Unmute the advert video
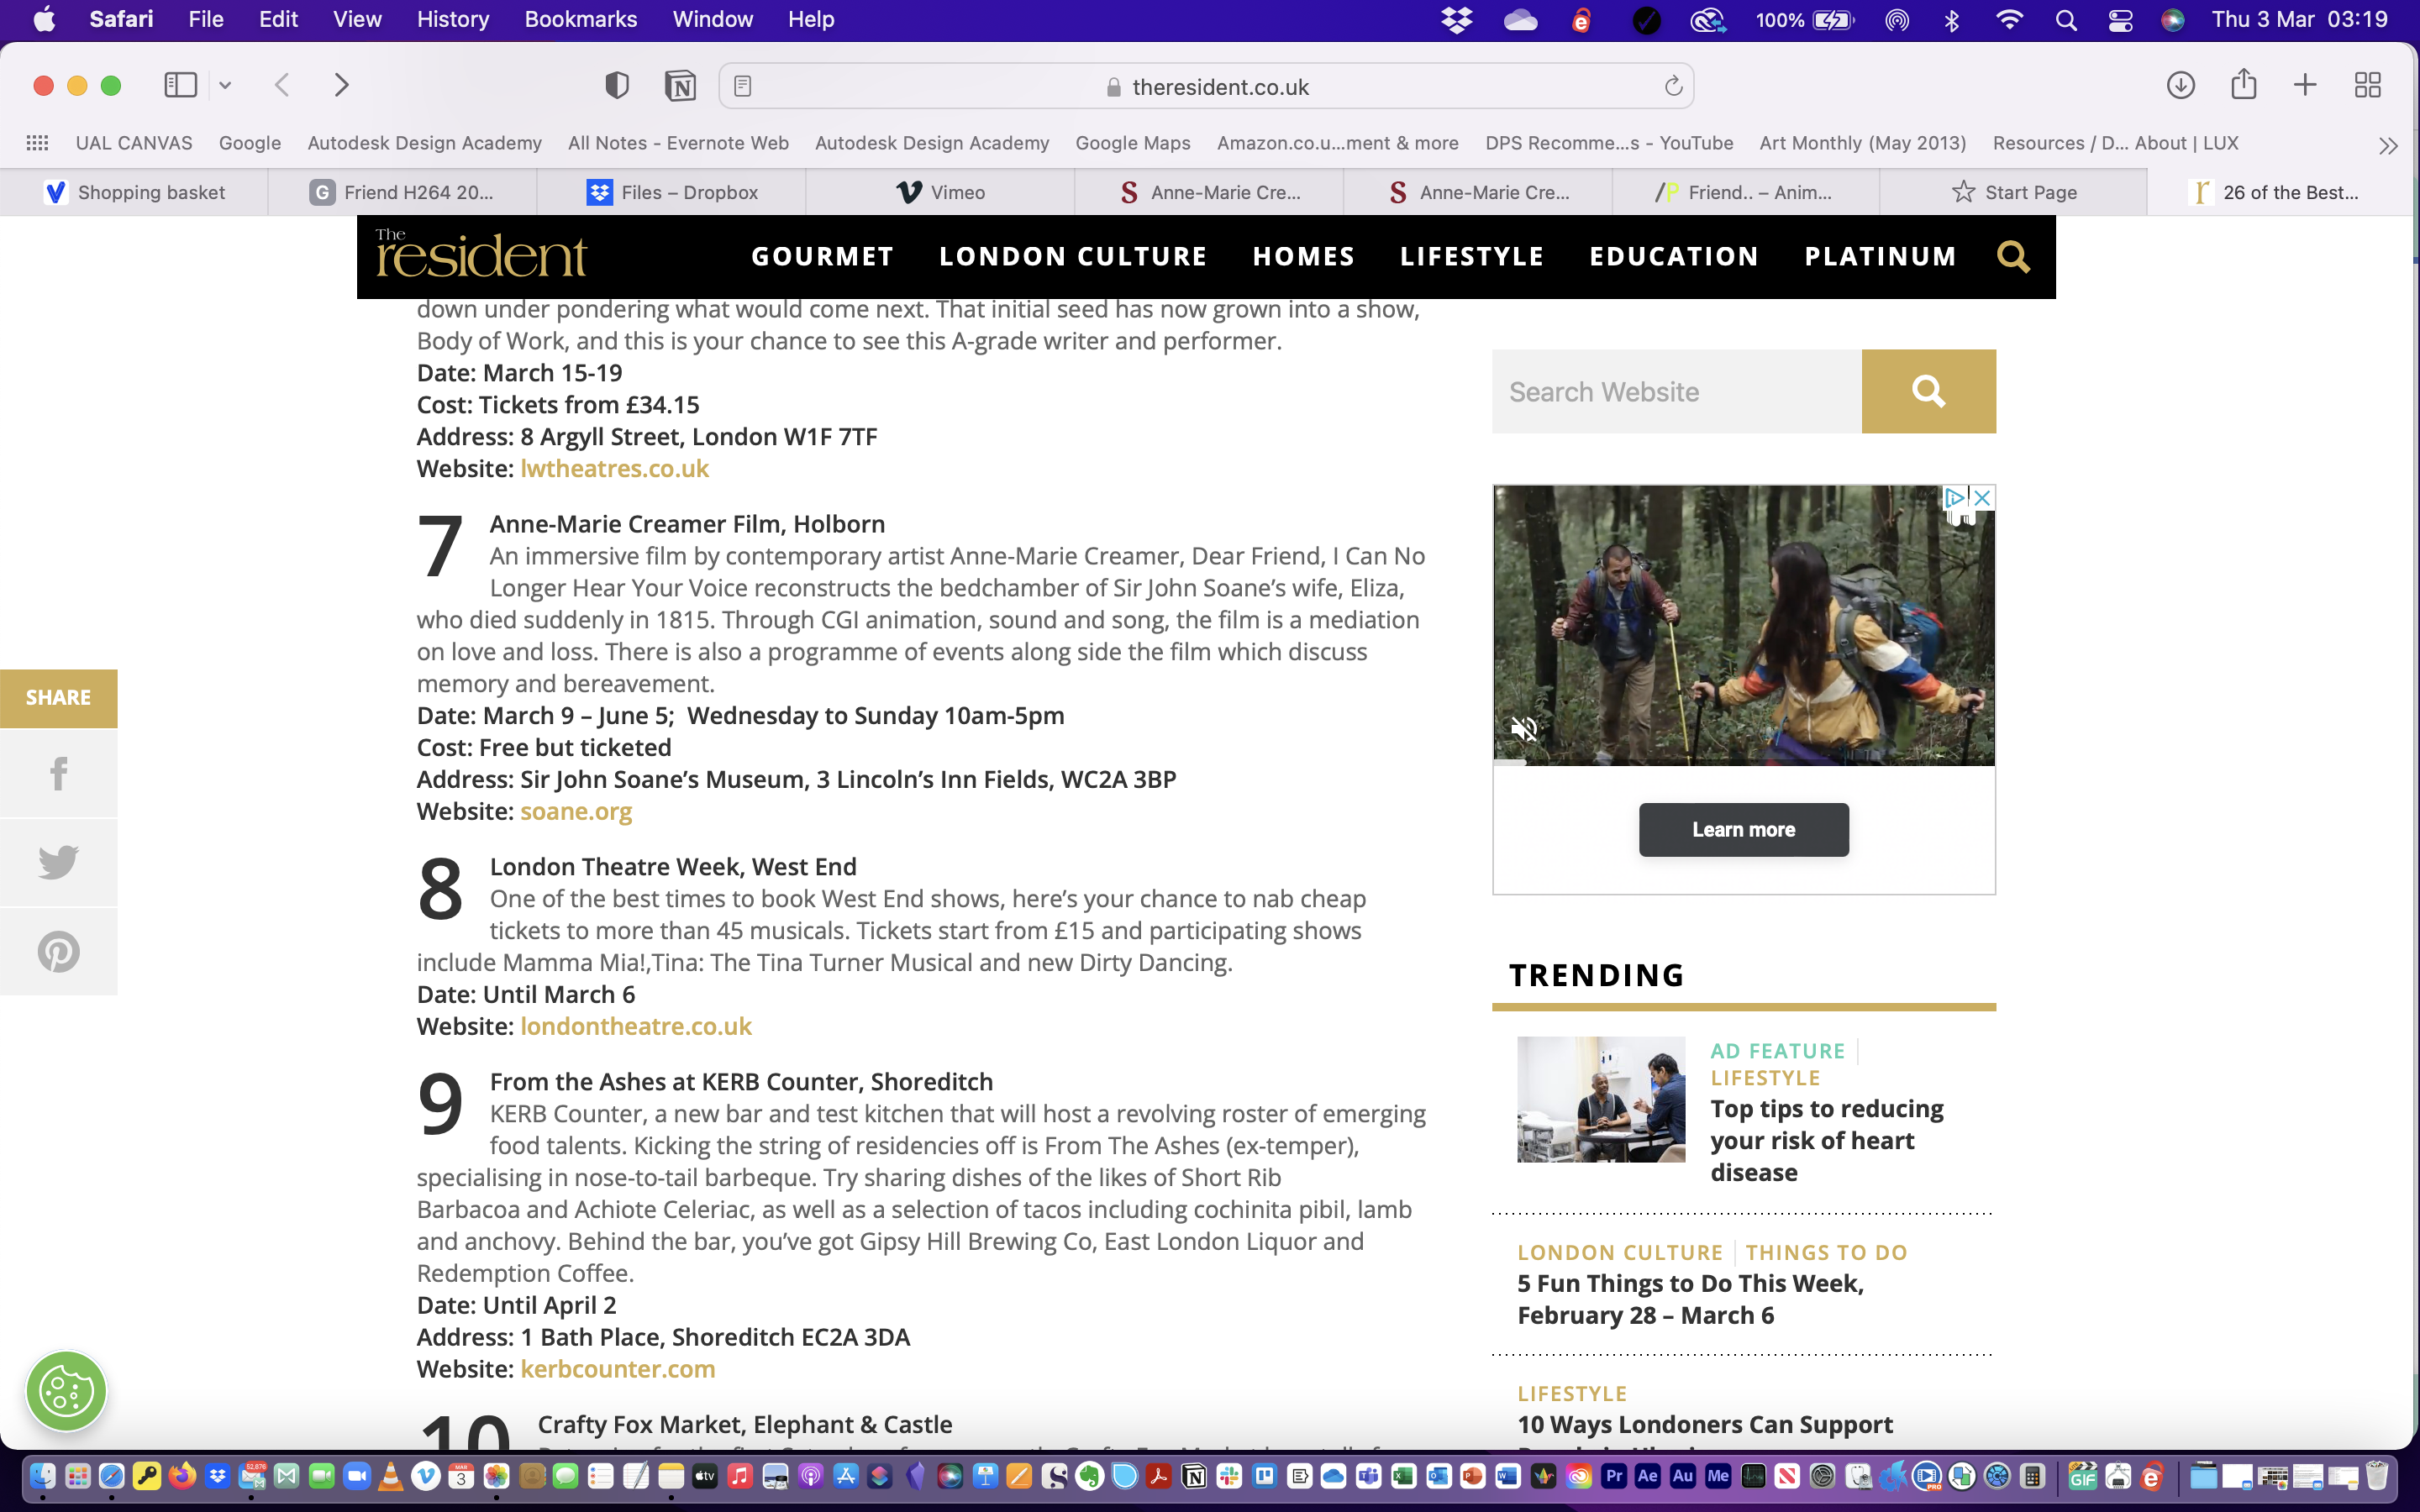 [x=1523, y=729]
